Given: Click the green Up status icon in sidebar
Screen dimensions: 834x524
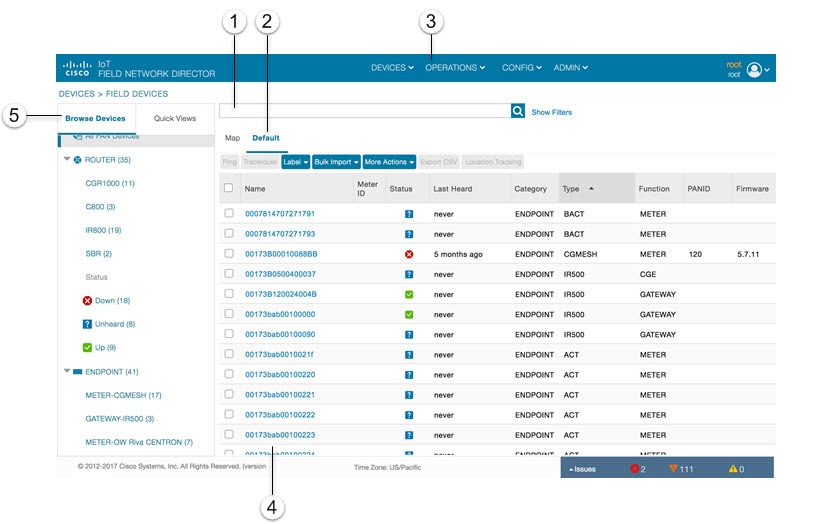Looking at the screenshot, I should [x=87, y=347].
